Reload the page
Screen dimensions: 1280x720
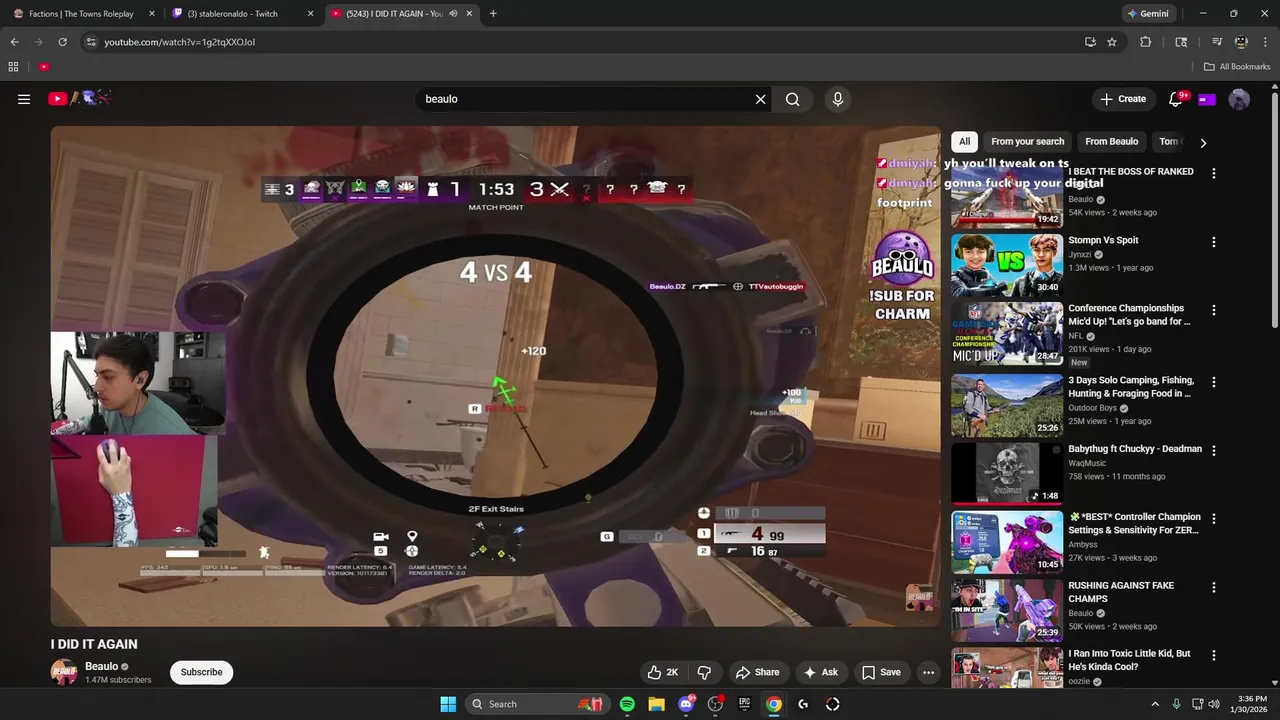pyautogui.click(x=62, y=42)
